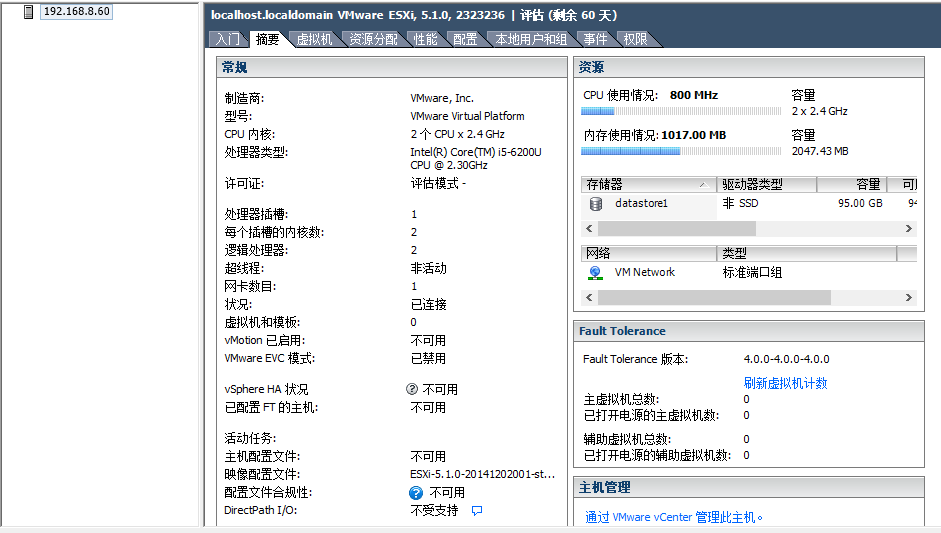Click the 常规 panel header
This screenshot has width=941, height=533.
click(x=392, y=67)
